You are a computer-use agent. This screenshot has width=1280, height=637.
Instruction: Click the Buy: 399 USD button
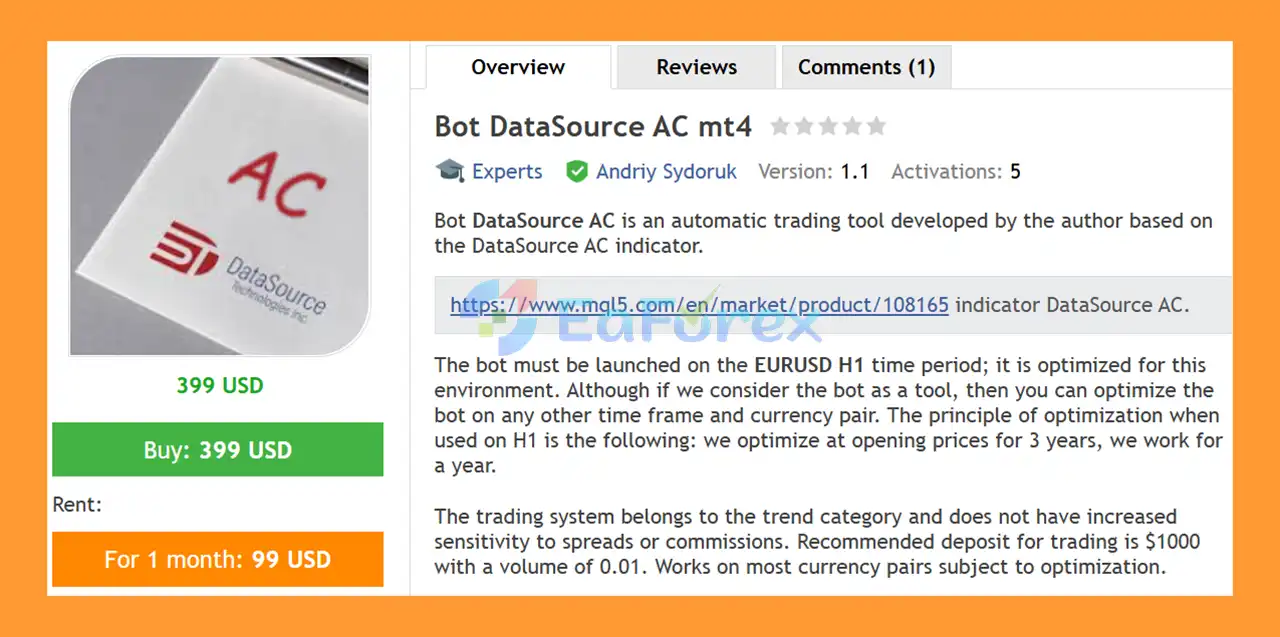coord(218,450)
